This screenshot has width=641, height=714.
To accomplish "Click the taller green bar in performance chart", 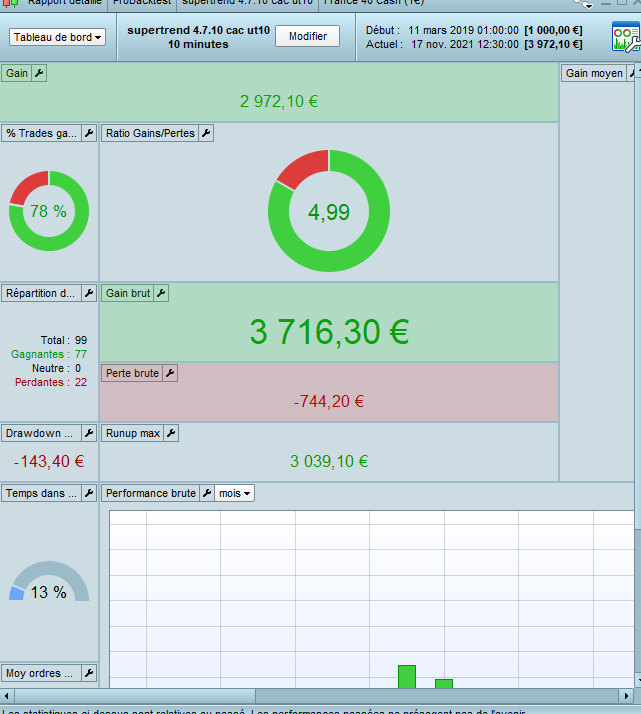I will point(407,677).
